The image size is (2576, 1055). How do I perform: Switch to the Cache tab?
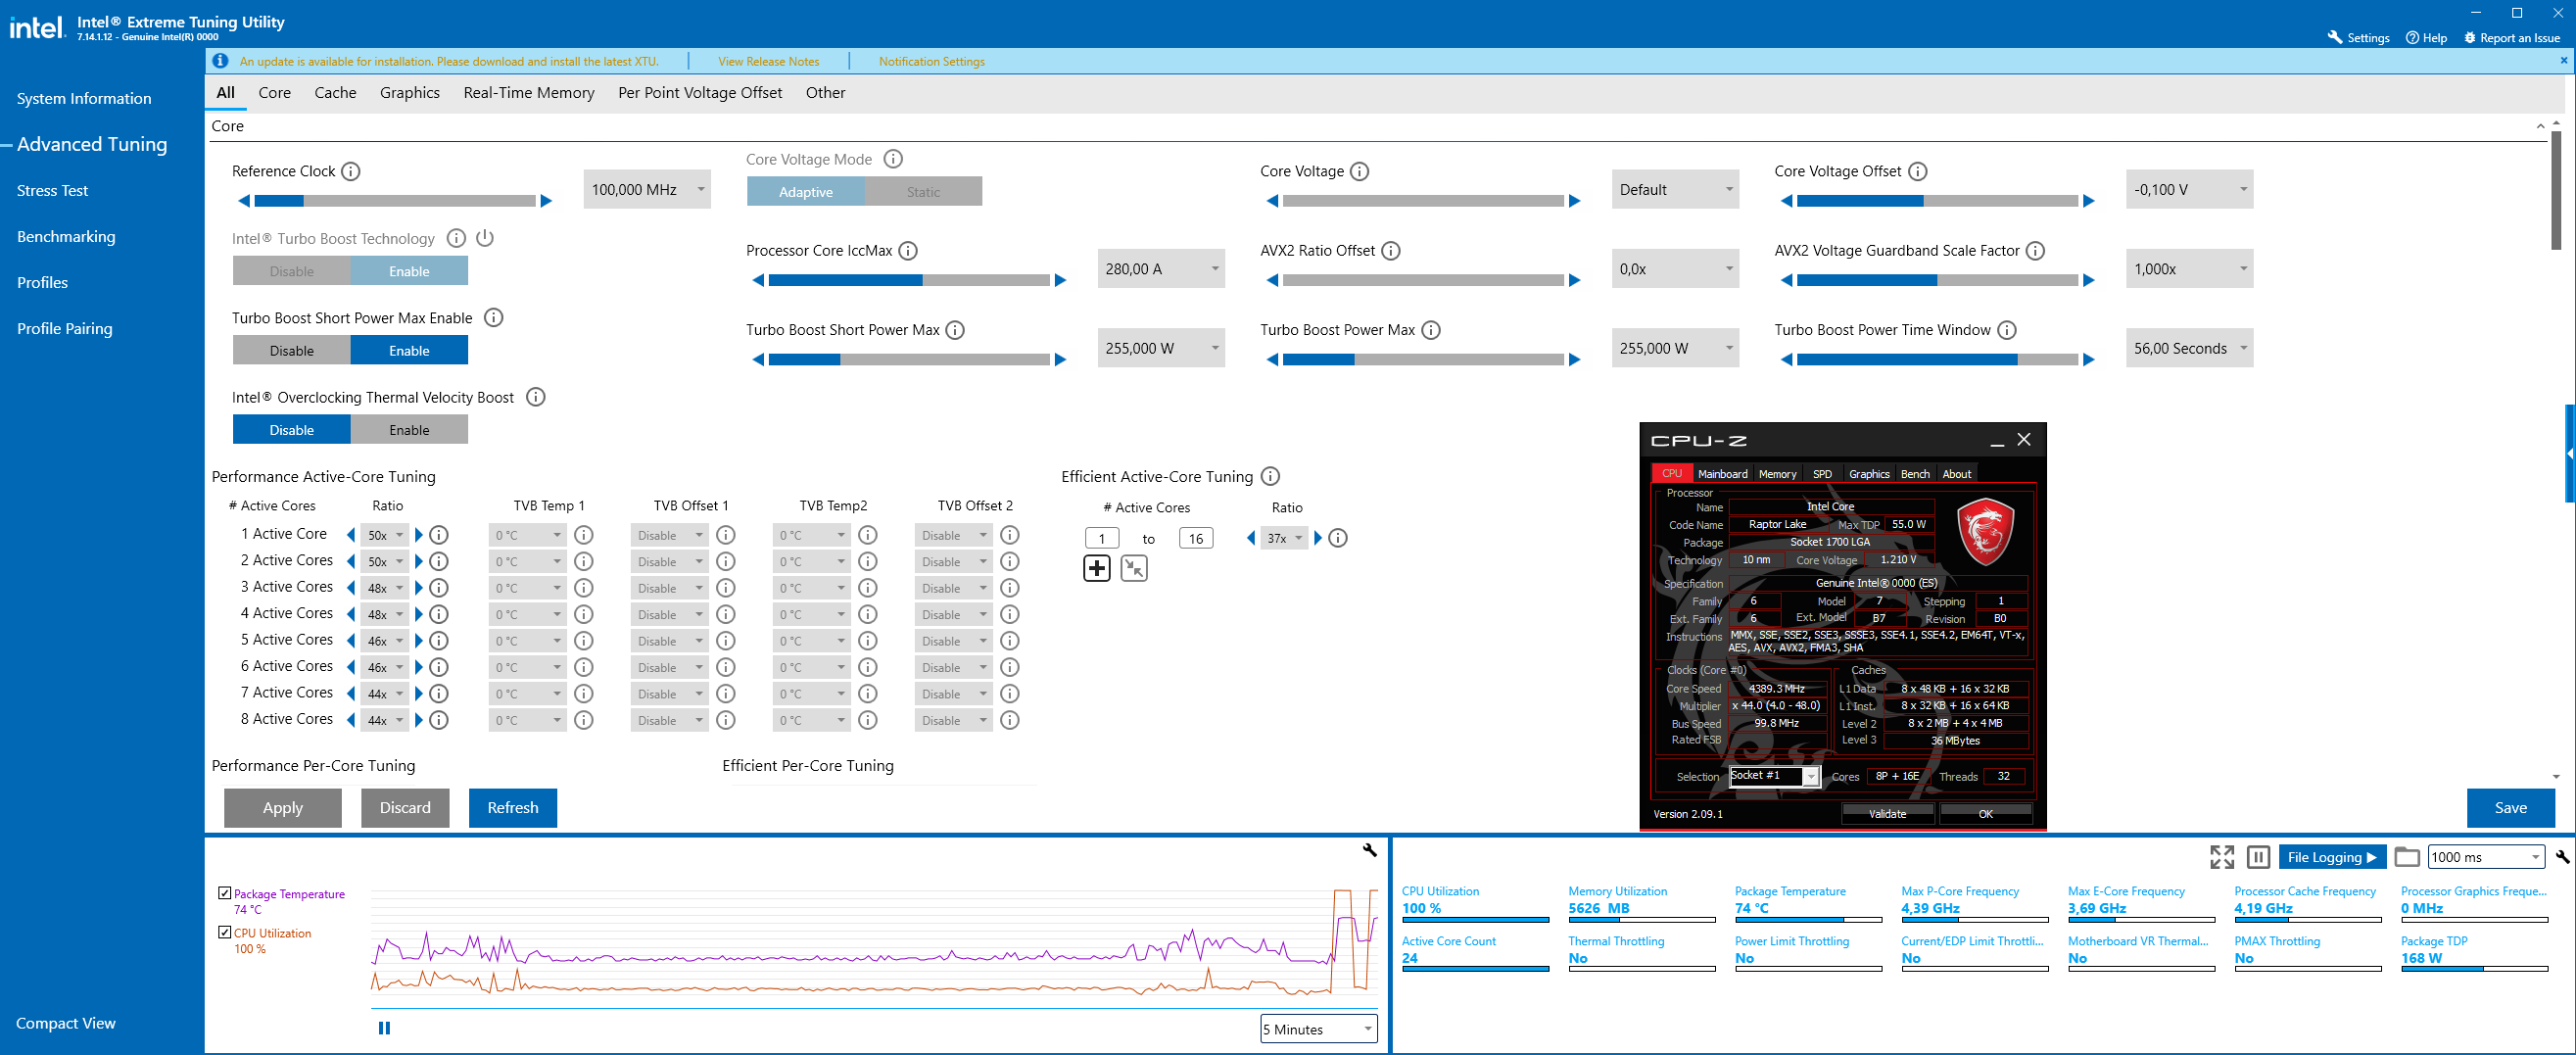pyautogui.click(x=335, y=92)
